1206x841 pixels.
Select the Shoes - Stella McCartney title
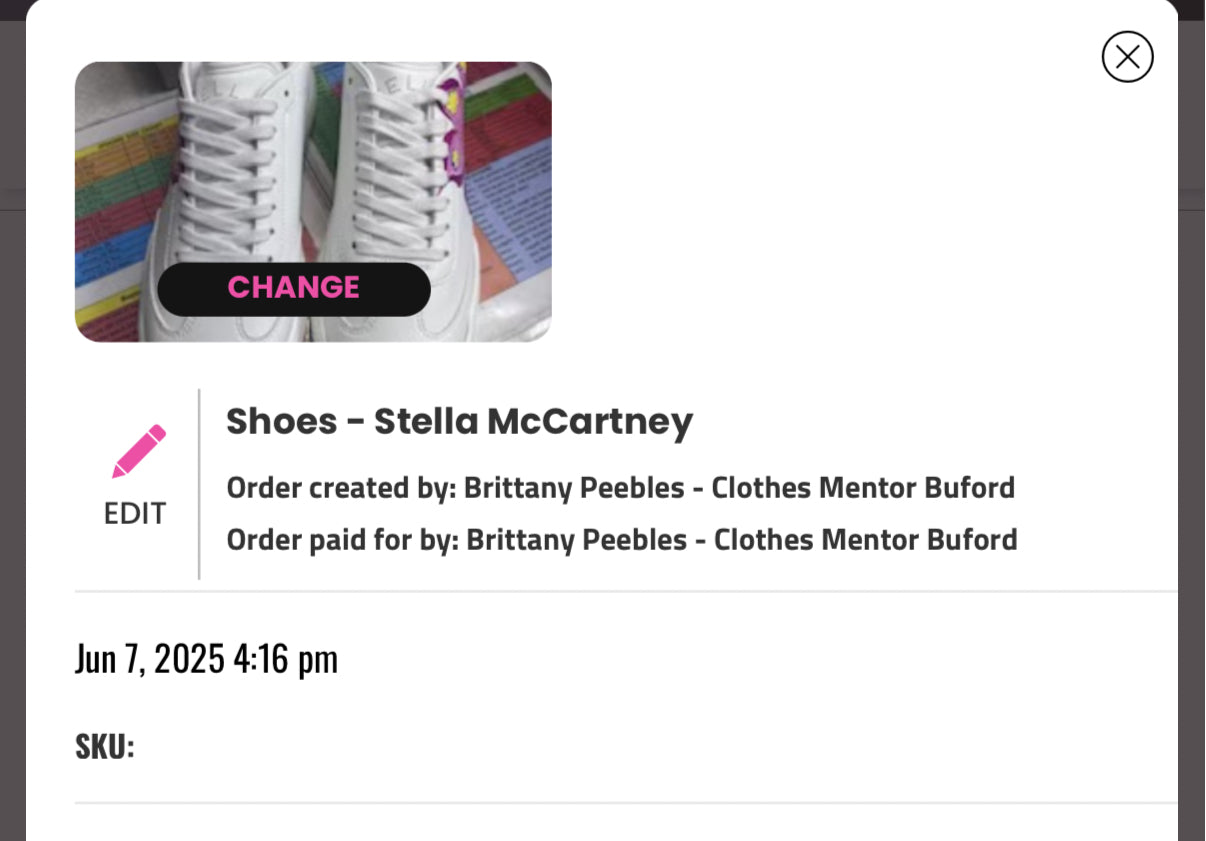(x=459, y=421)
